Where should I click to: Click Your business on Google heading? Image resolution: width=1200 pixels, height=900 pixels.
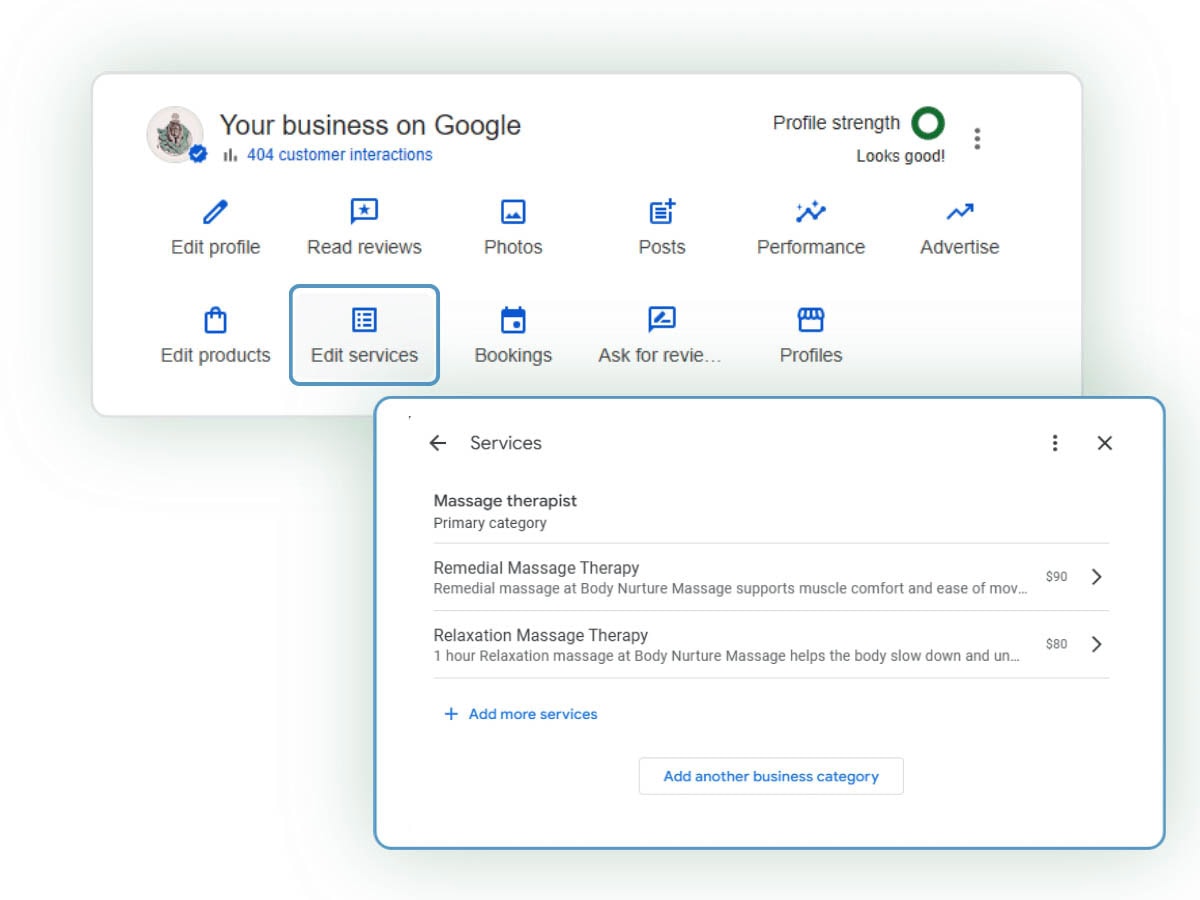click(x=370, y=125)
